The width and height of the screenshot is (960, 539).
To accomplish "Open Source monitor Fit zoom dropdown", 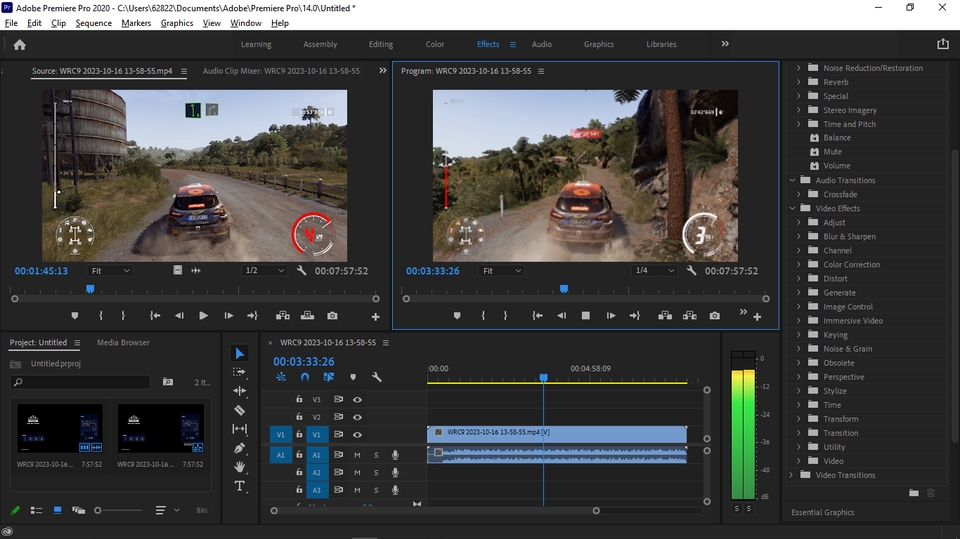I will (110, 271).
